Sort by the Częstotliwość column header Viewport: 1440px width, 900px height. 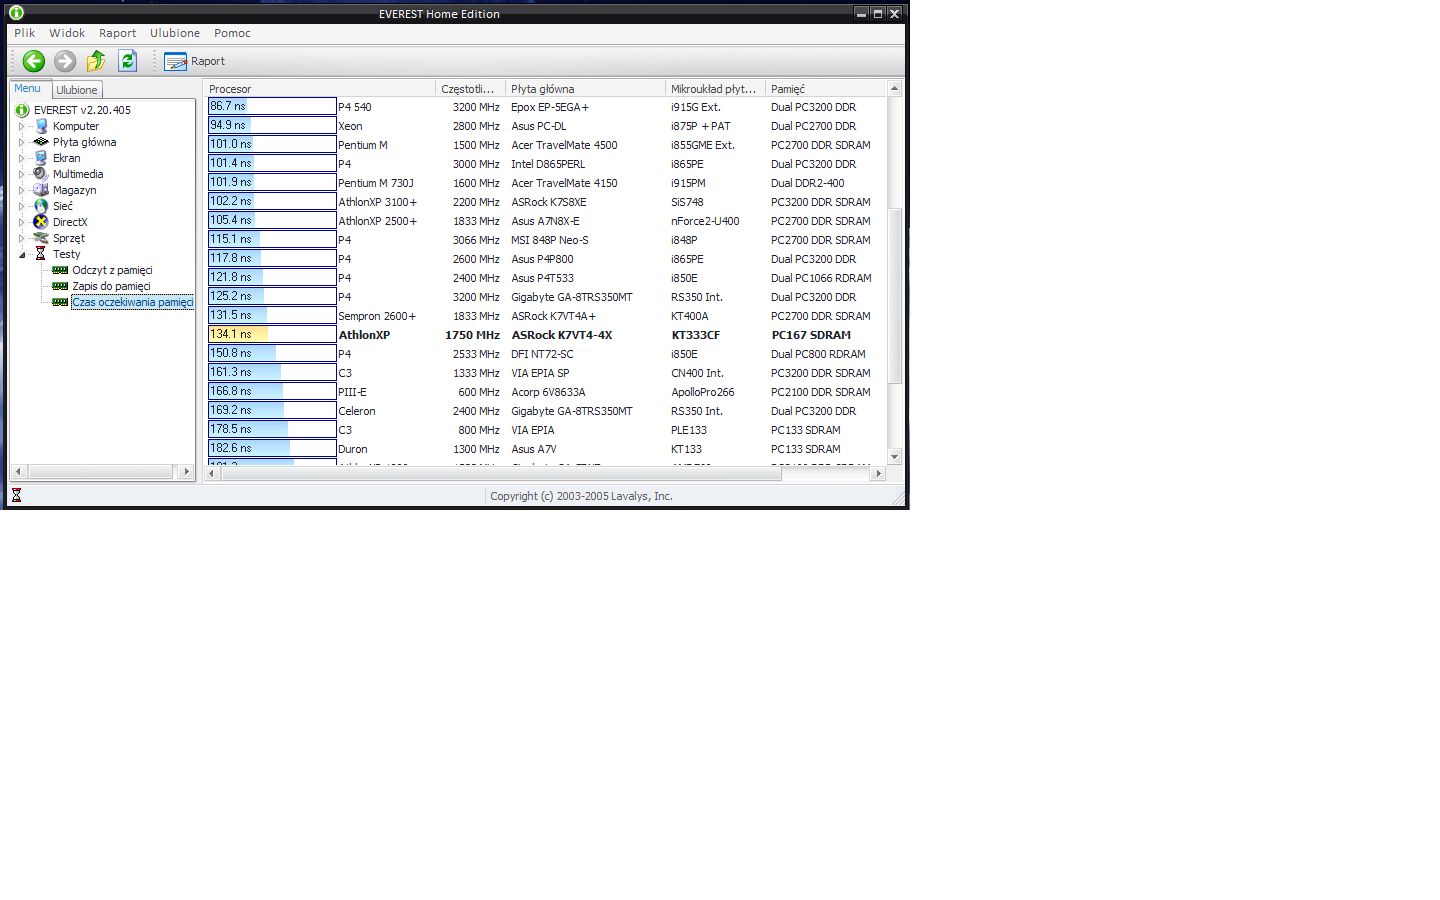pyautogui.click(x=470, y=89)
